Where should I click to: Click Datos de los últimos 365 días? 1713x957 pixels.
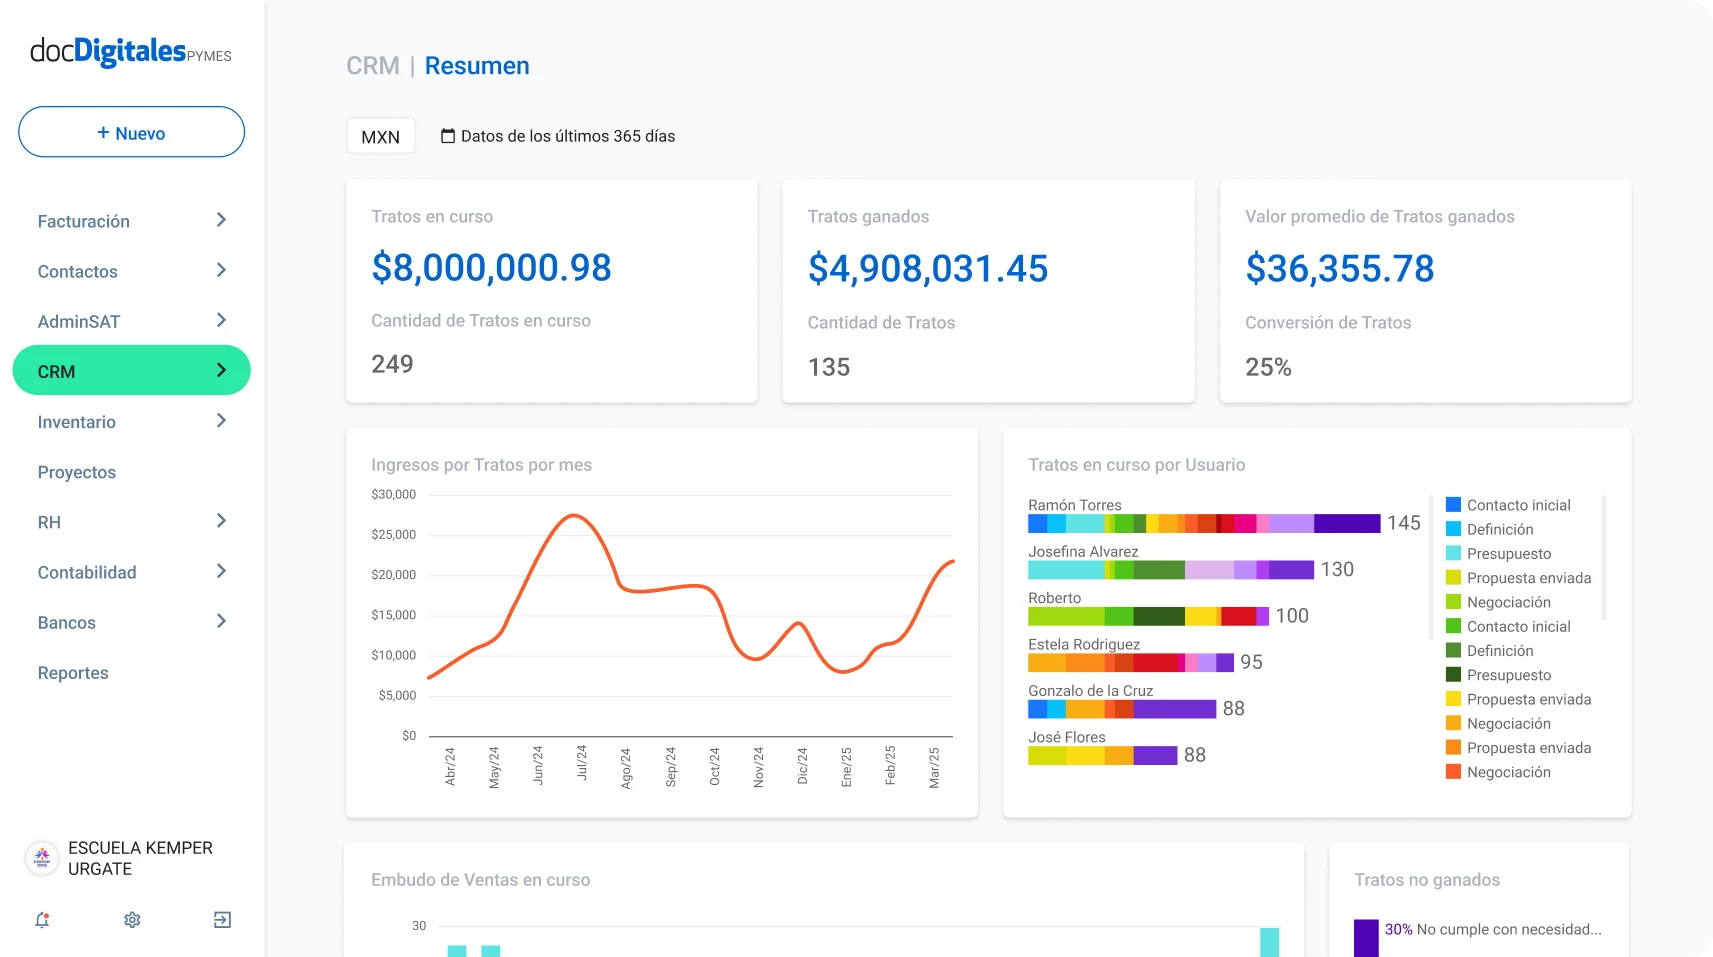[x=568, y=136]
